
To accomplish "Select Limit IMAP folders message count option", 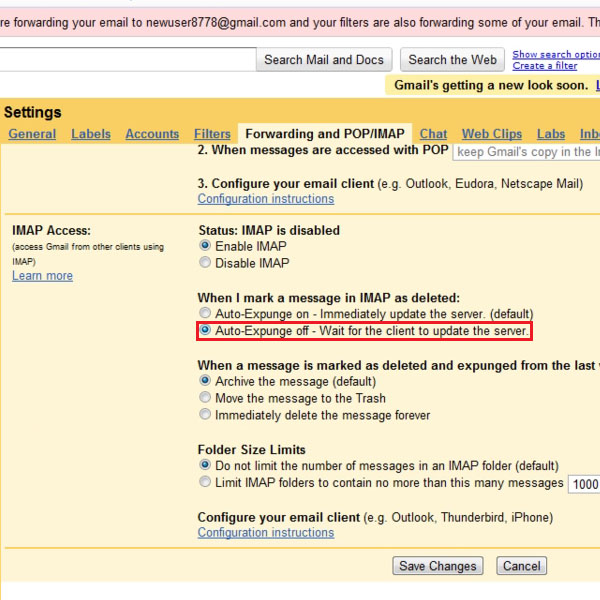I will click(205, 482).
